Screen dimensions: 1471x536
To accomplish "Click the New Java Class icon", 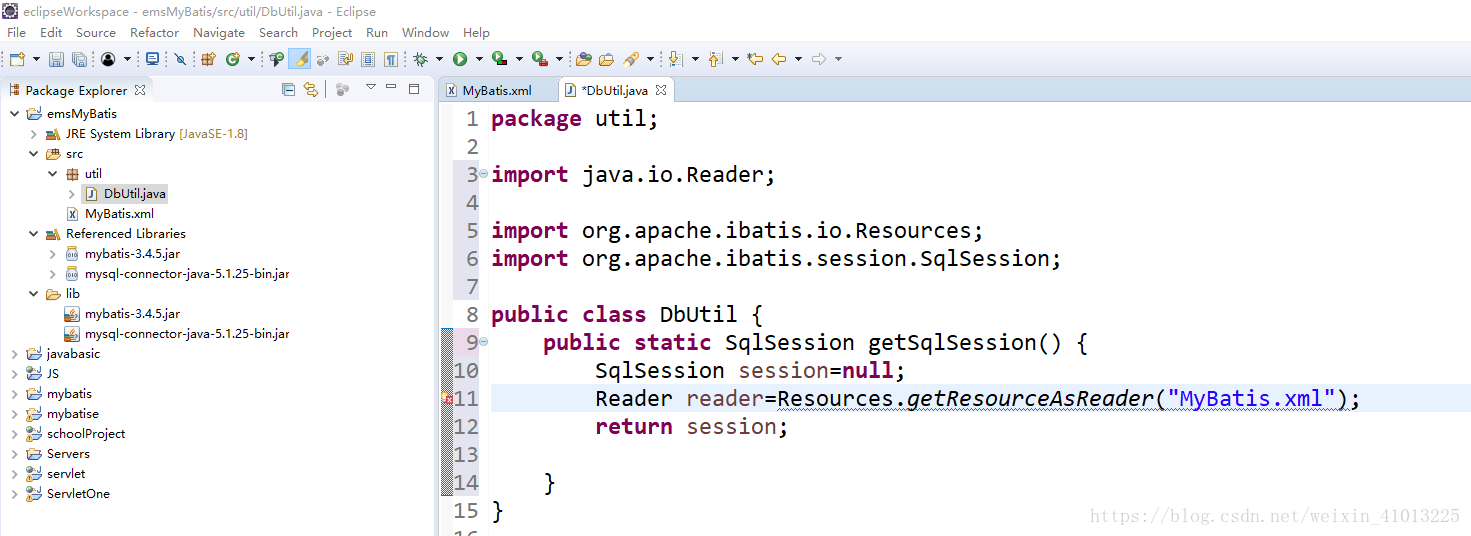I will [233, 59].
